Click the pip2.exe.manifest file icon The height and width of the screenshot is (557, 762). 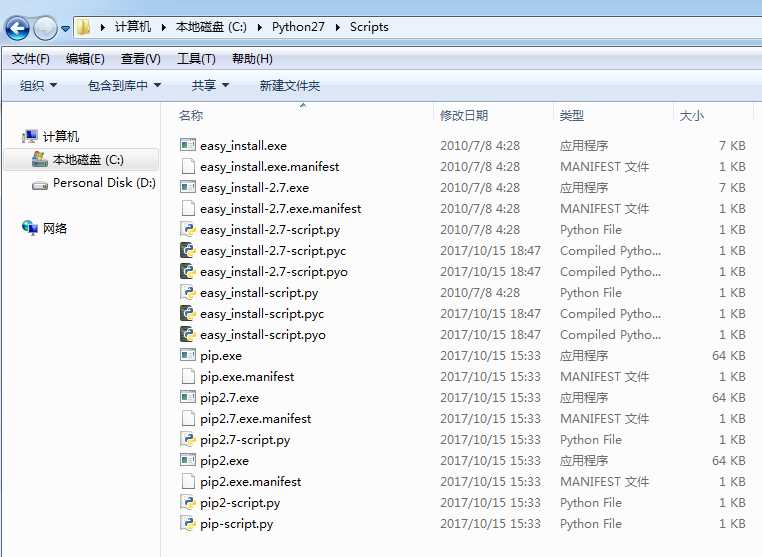point(188,481)
